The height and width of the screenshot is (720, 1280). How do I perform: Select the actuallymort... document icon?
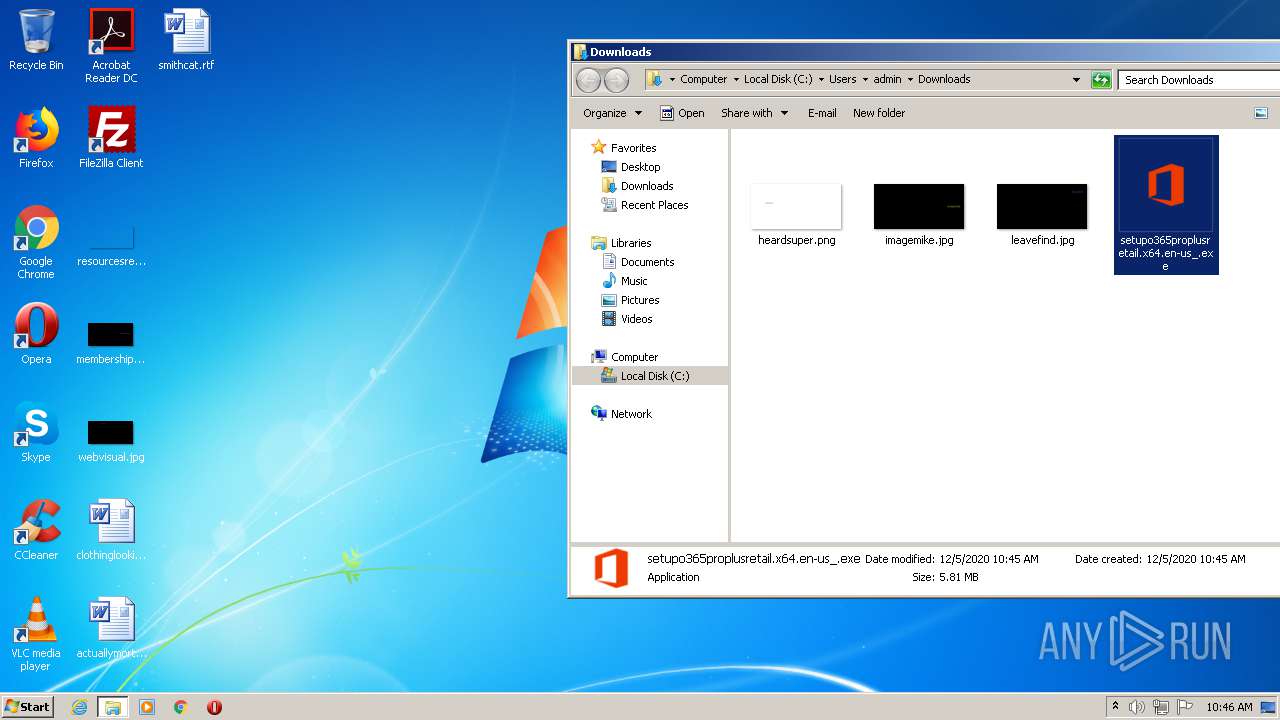[111, 628]
